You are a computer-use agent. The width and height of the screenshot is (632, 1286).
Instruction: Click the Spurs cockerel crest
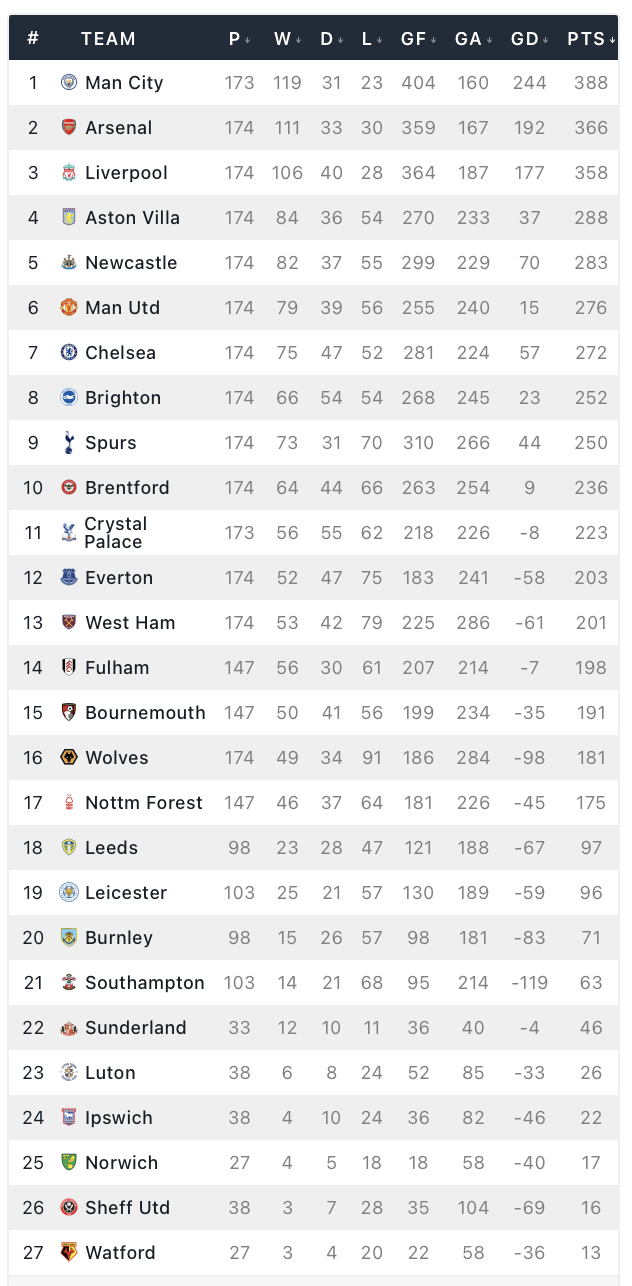[69, 442]
